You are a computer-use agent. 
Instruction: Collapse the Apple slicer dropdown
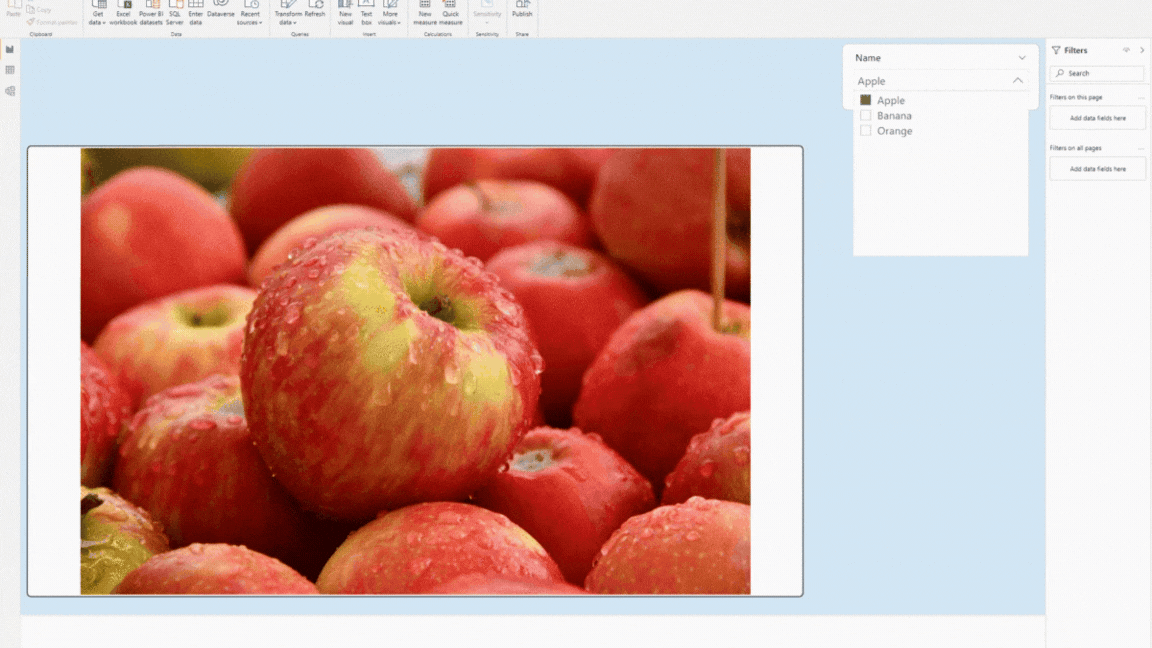(1018, 80)
